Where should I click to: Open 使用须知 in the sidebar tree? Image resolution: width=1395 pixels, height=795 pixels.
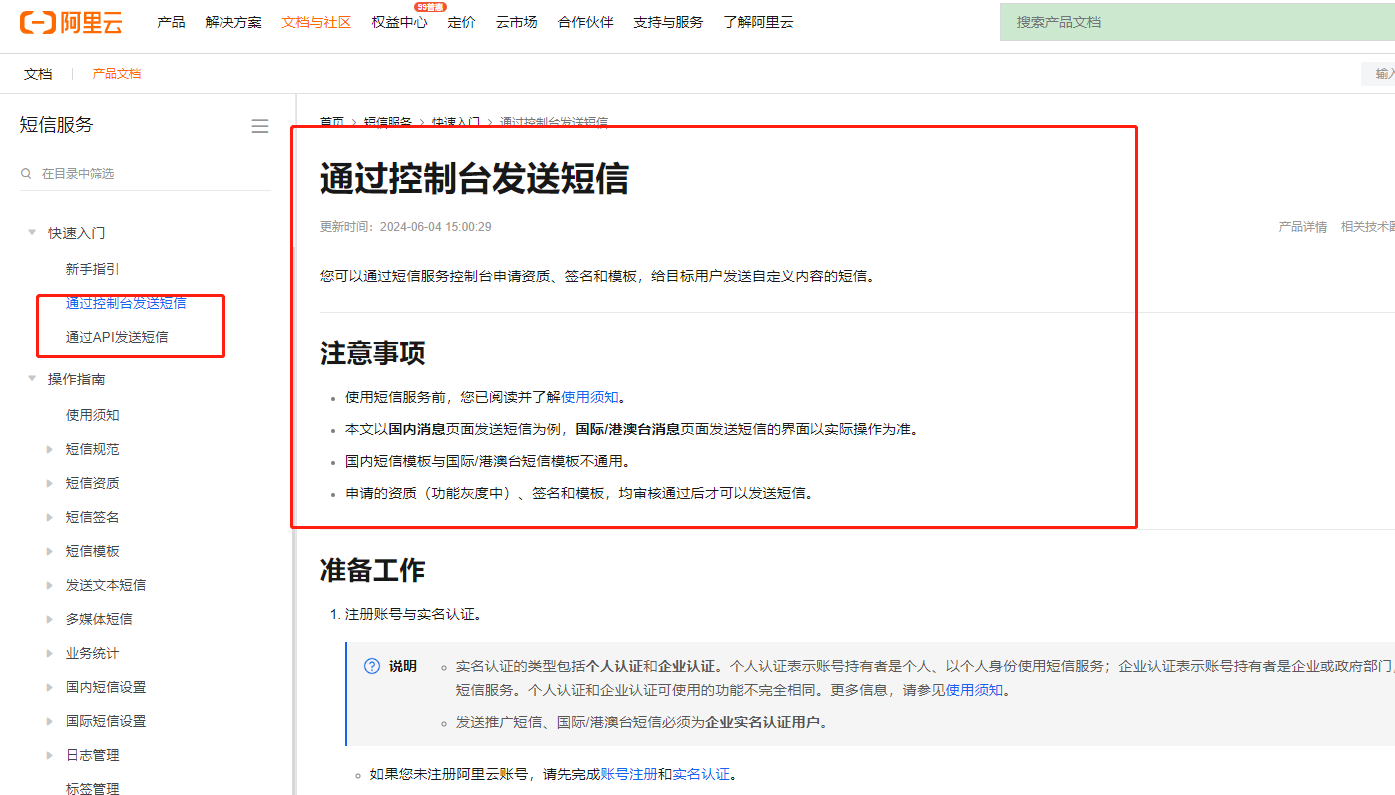[93, 415]
